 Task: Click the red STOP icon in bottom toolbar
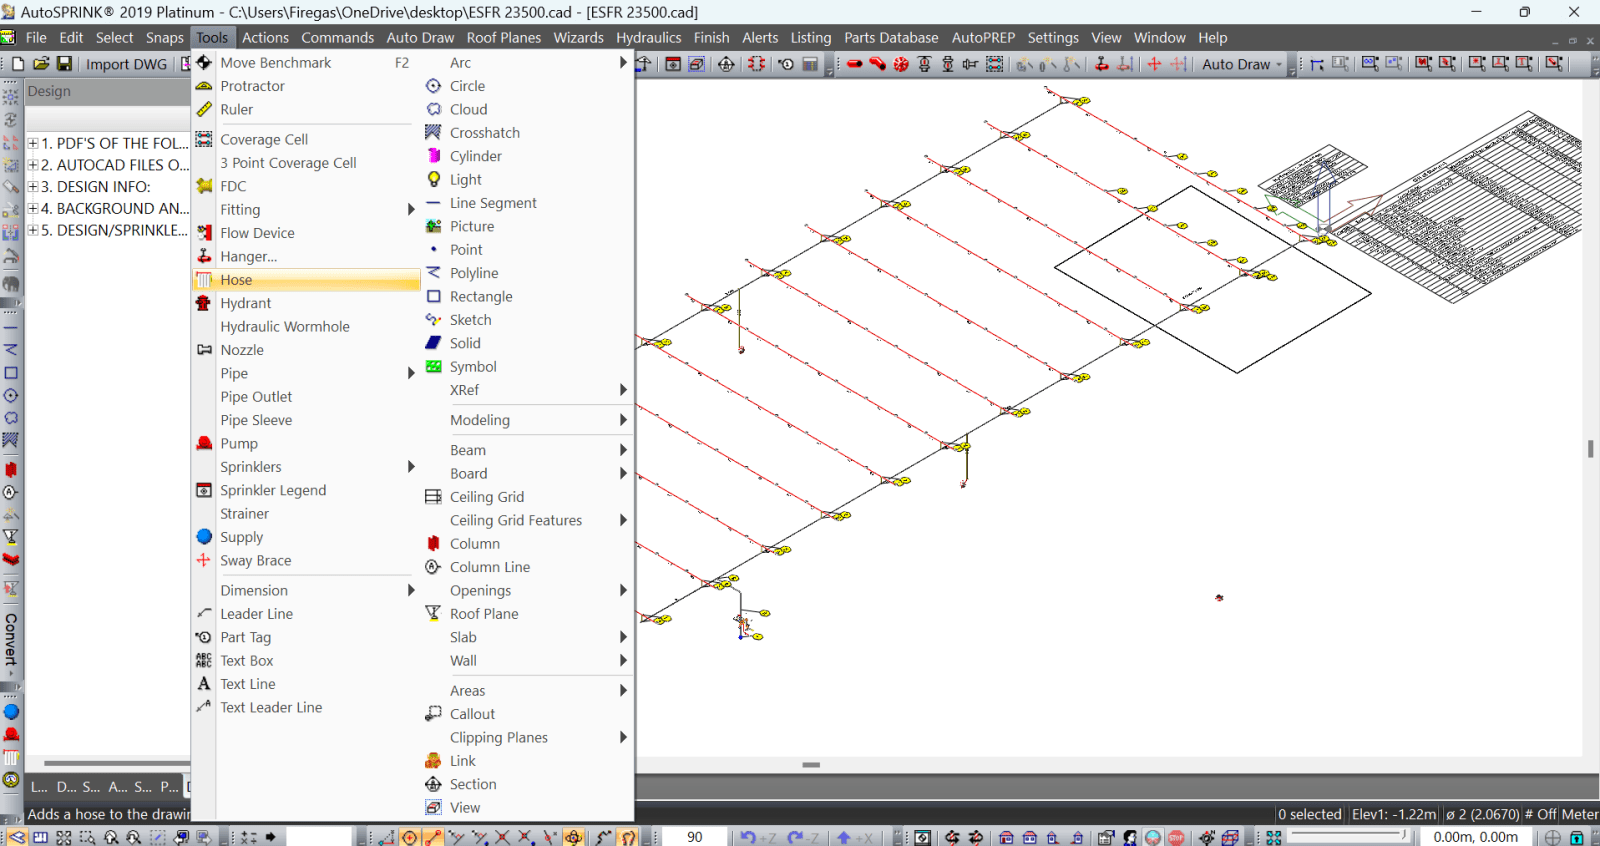1176,838
